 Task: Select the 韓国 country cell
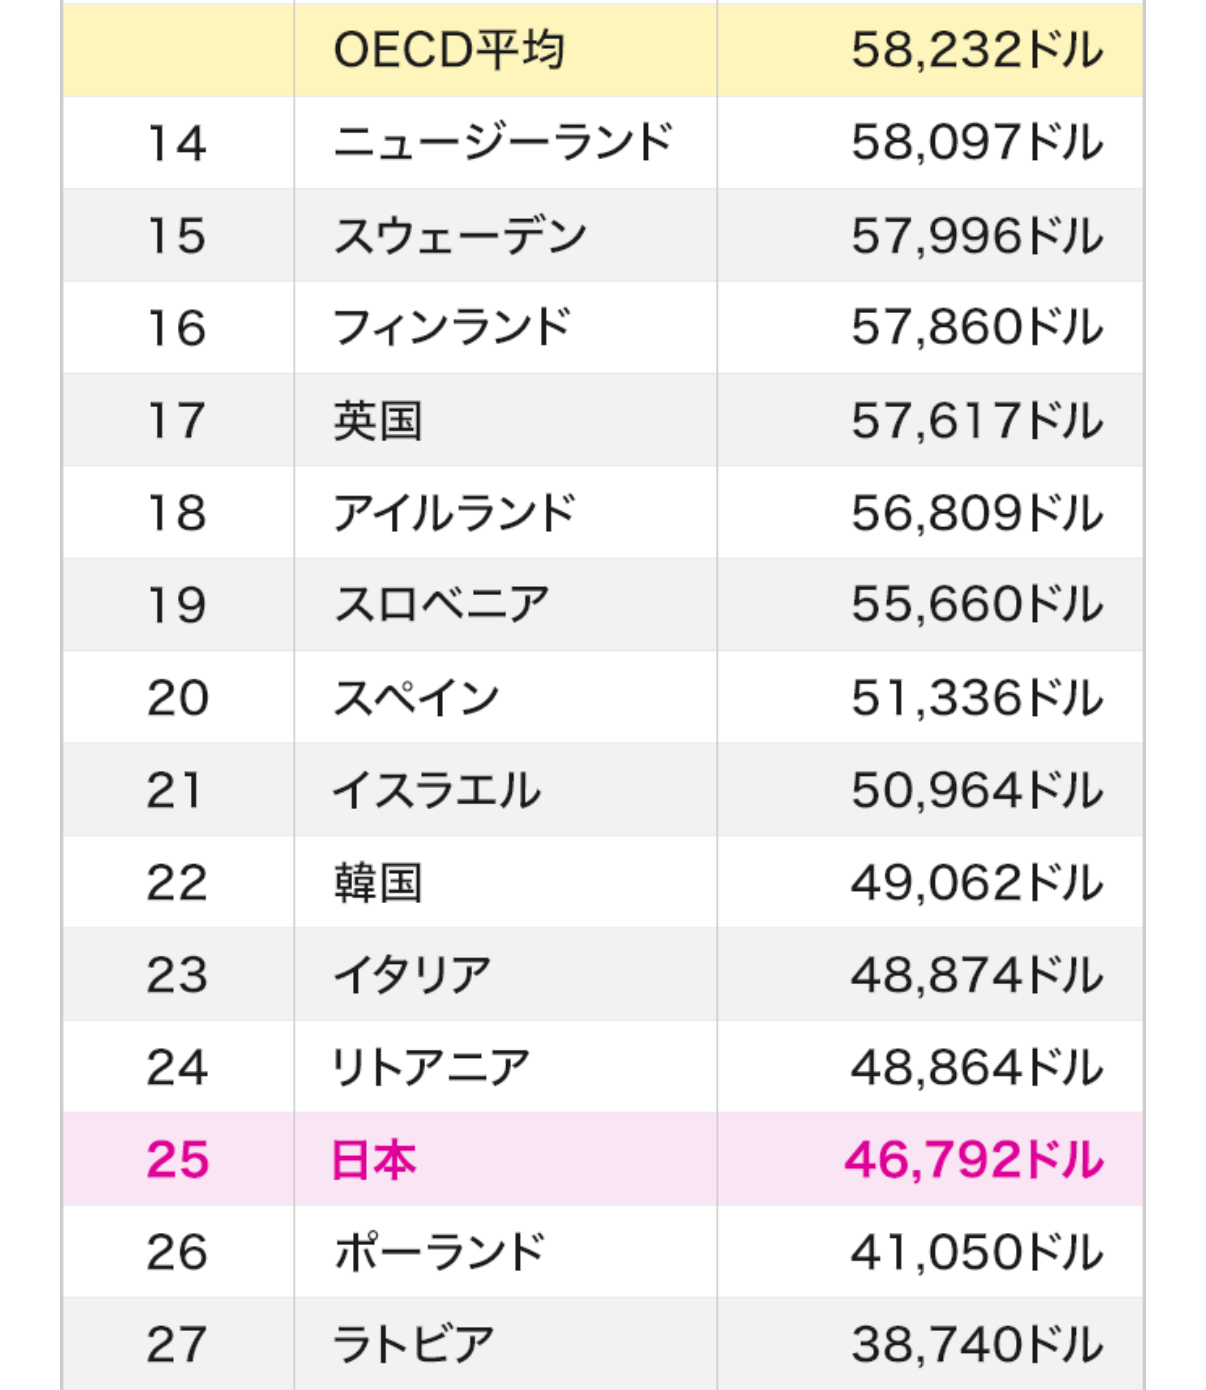(x=378, y=883)
